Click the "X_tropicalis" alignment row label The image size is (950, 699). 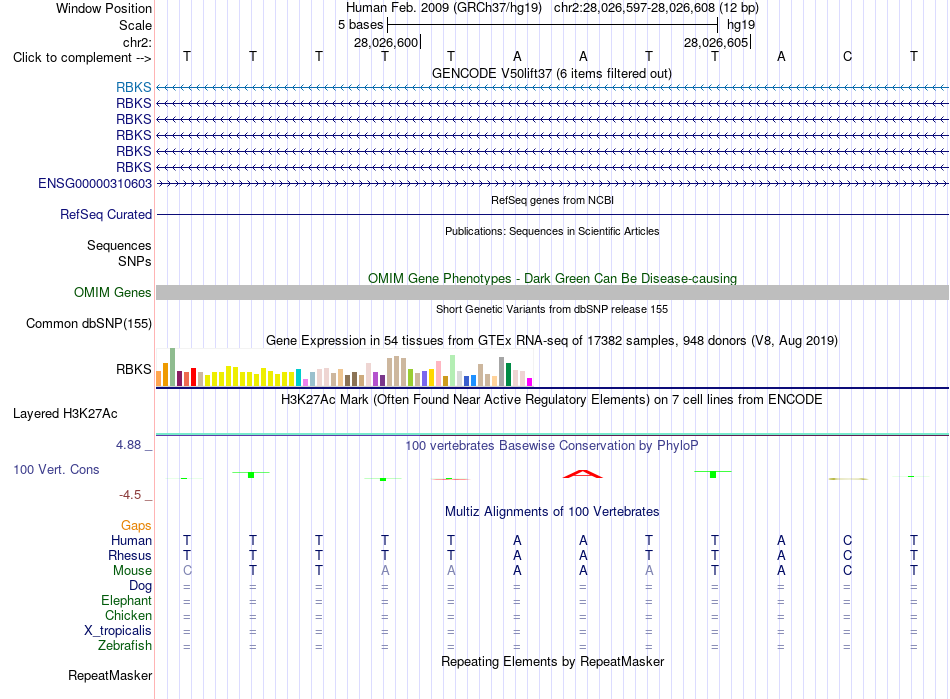pos(118,631)
